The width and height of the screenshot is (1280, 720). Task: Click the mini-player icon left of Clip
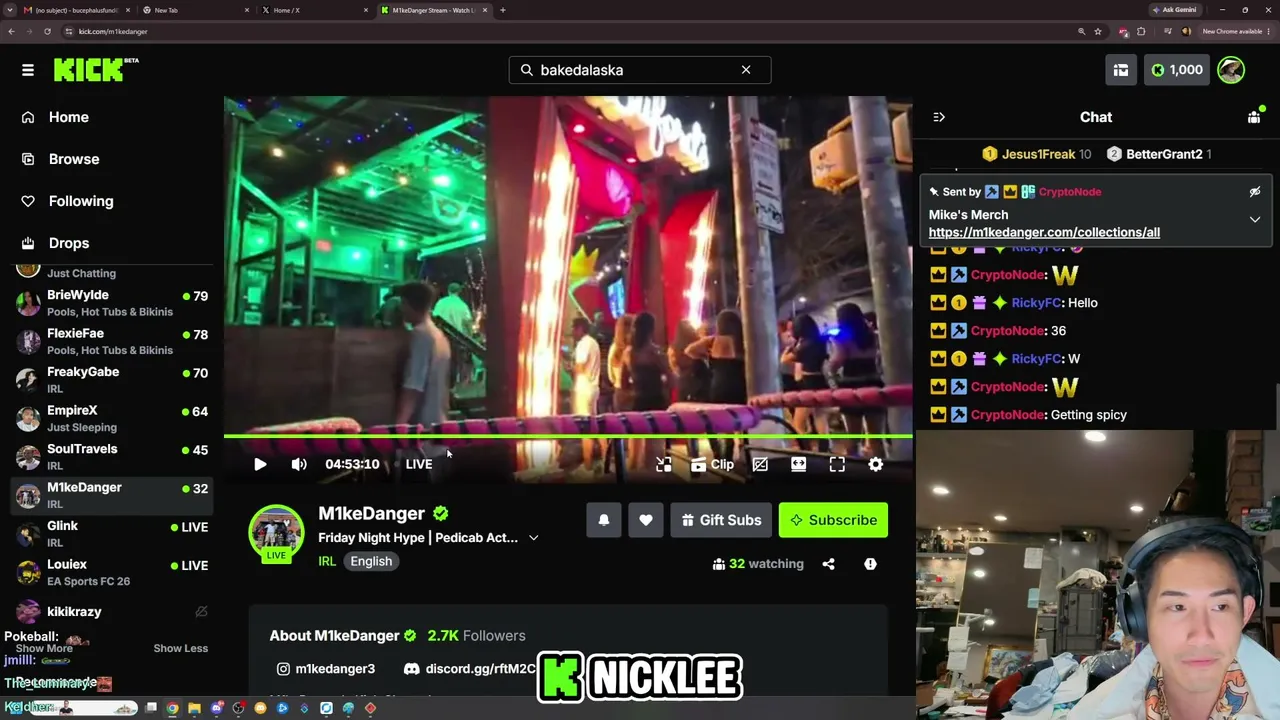pyautogui.click(x=664, y=464)
